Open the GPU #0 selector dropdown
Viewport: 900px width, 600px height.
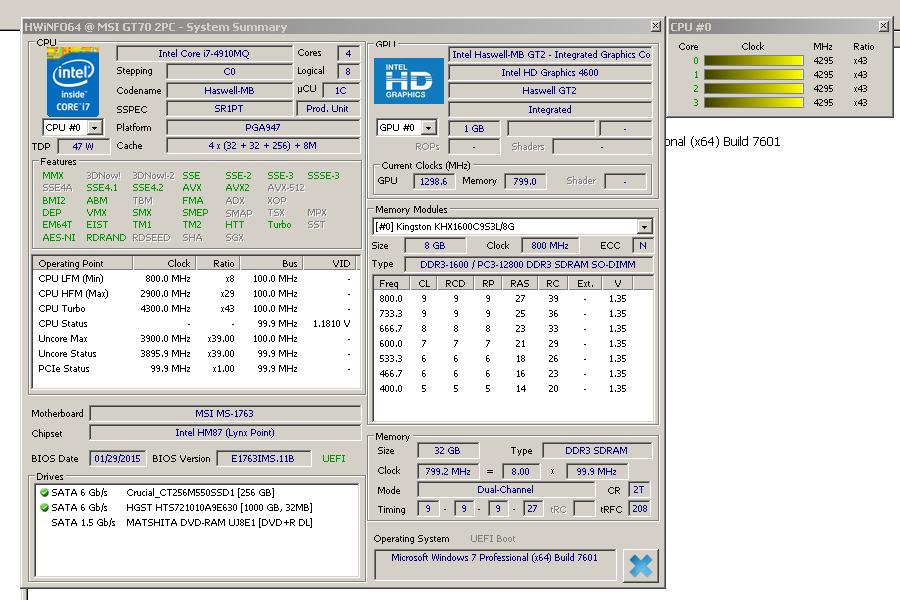(429, 127)
